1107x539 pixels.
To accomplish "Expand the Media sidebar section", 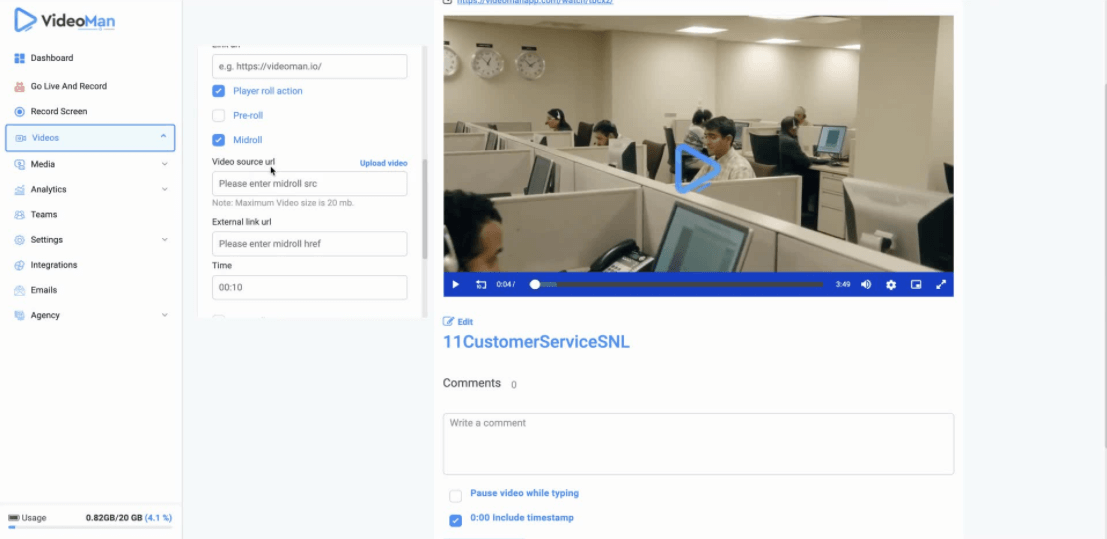I will click(x=164, y=164).
